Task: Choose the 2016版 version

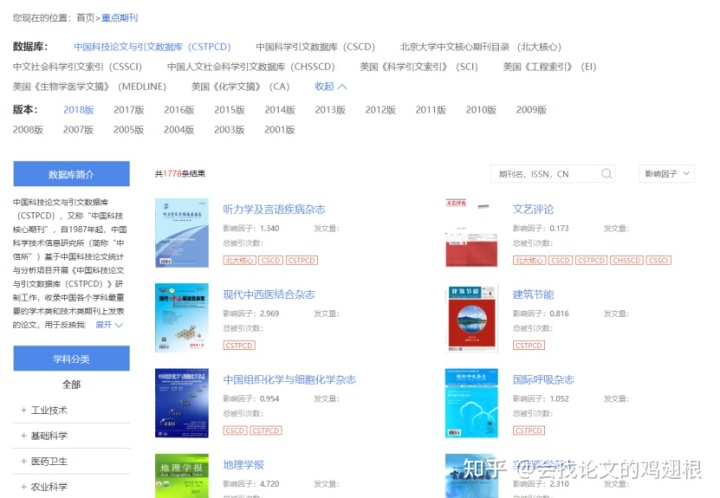Action: click(179, 110)
